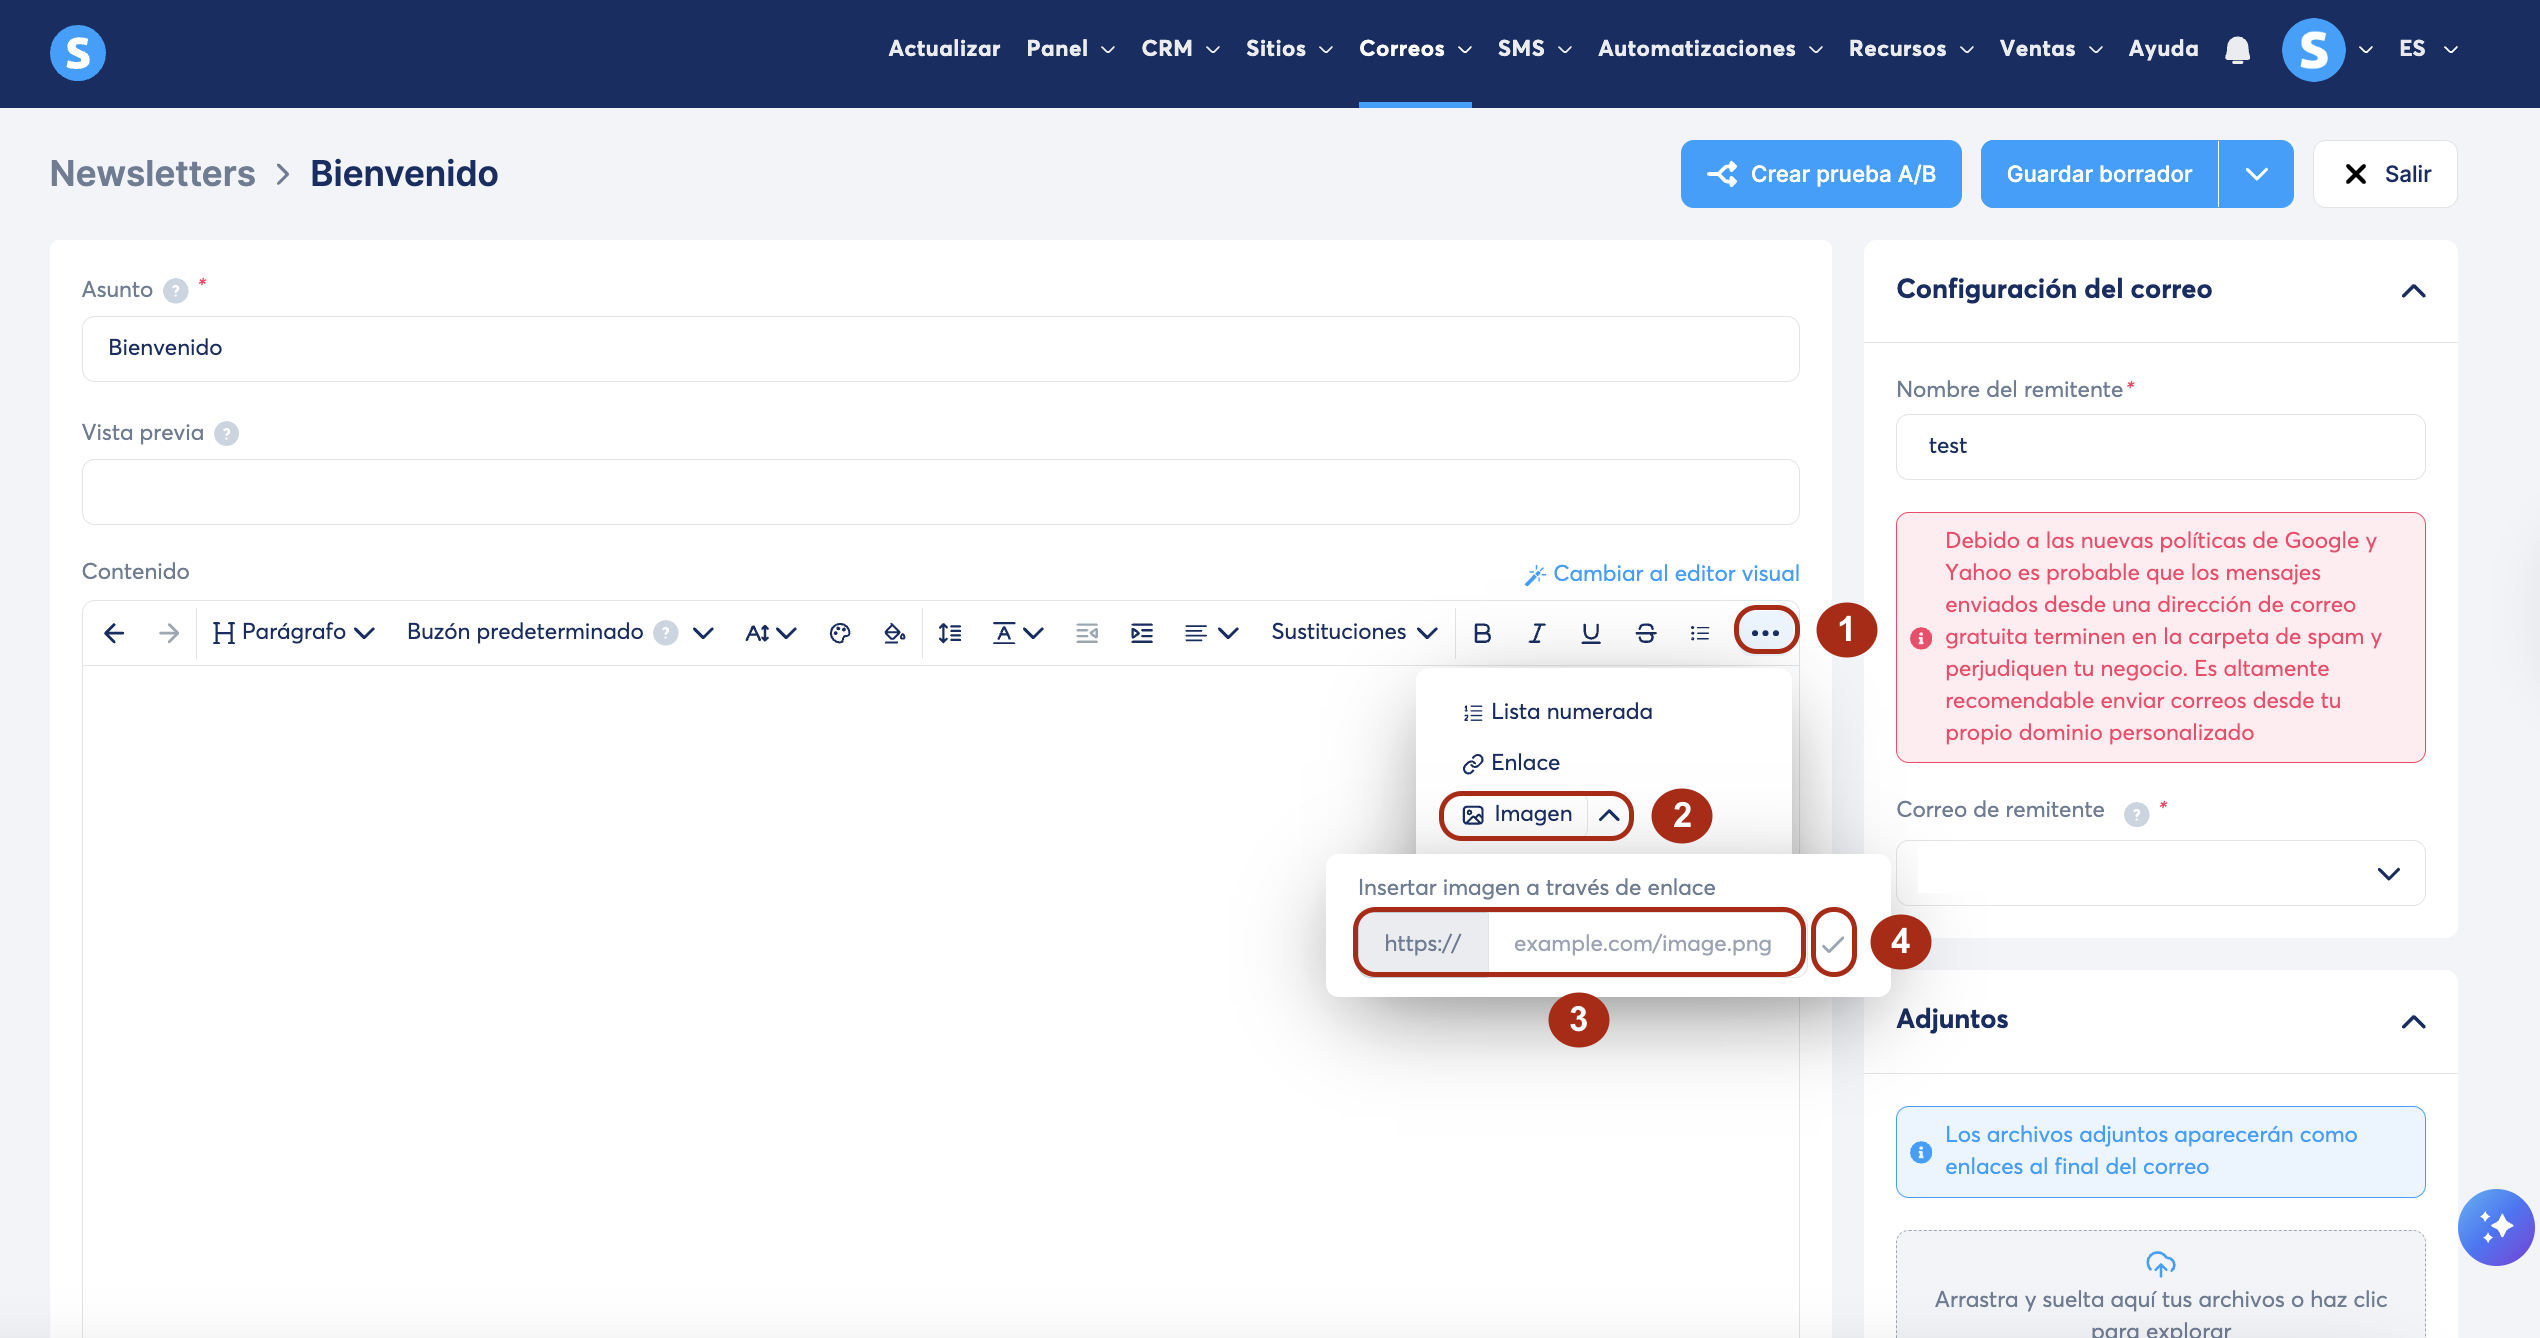Click the Crear prueba A/B button
This screenshot has height=1338, width=2540.
pyautogui.click(x=1820, y=174)
